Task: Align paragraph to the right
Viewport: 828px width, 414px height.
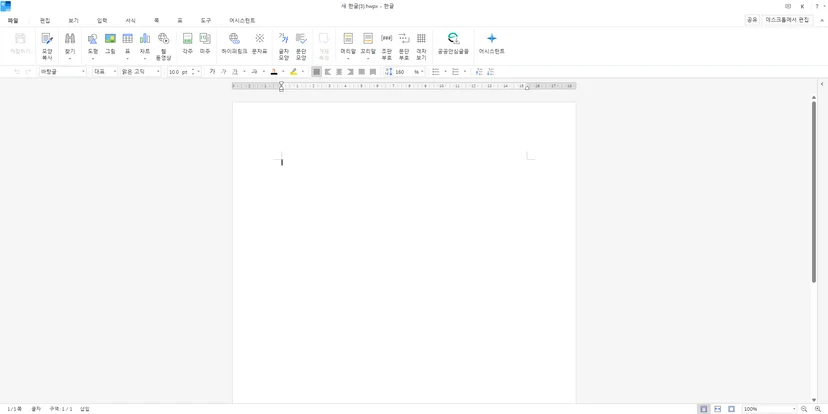Action: pos(350,72)
